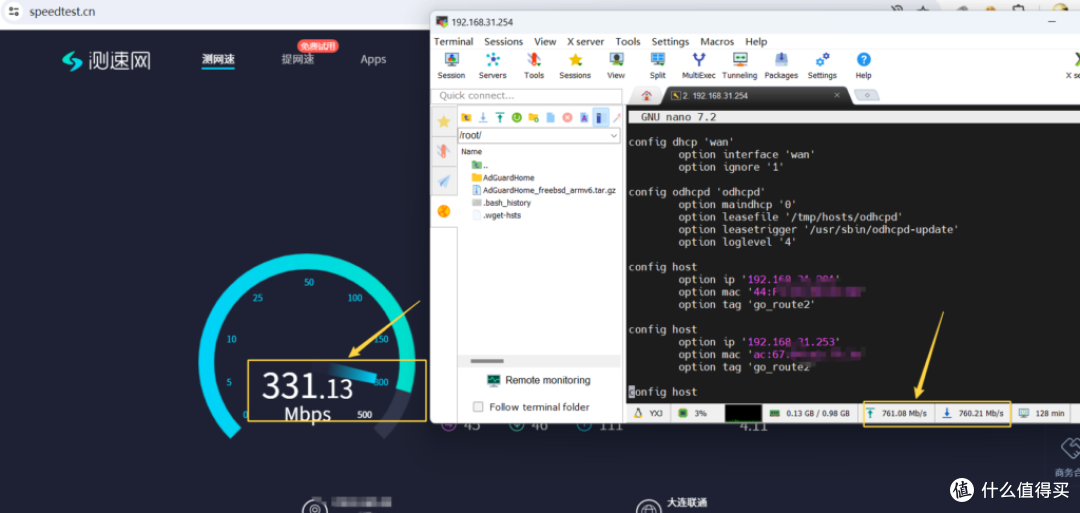This screenshot has height=513, width=1080.
Task: Select the orange Sftp sidebar tab
Action: click(x=444, y=211)
